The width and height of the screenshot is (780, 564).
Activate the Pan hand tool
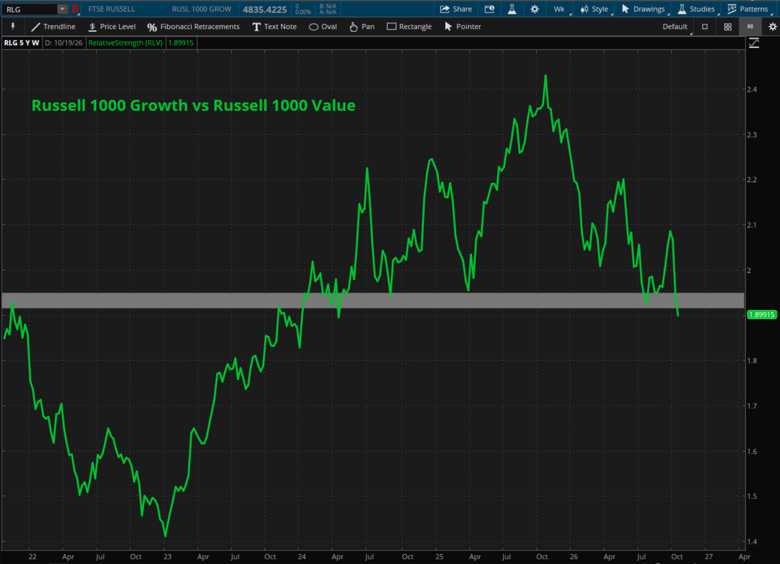362,26
